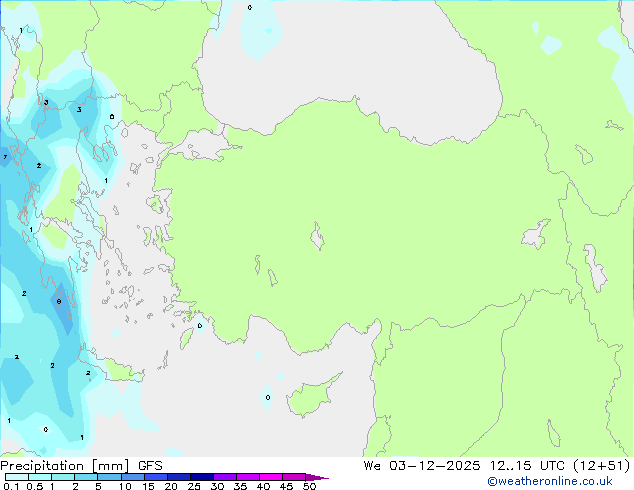Click the '(12+51)' forecast offset text
Image resolution: width=634 pixels, height=490 pixels.
click(602, 466)
